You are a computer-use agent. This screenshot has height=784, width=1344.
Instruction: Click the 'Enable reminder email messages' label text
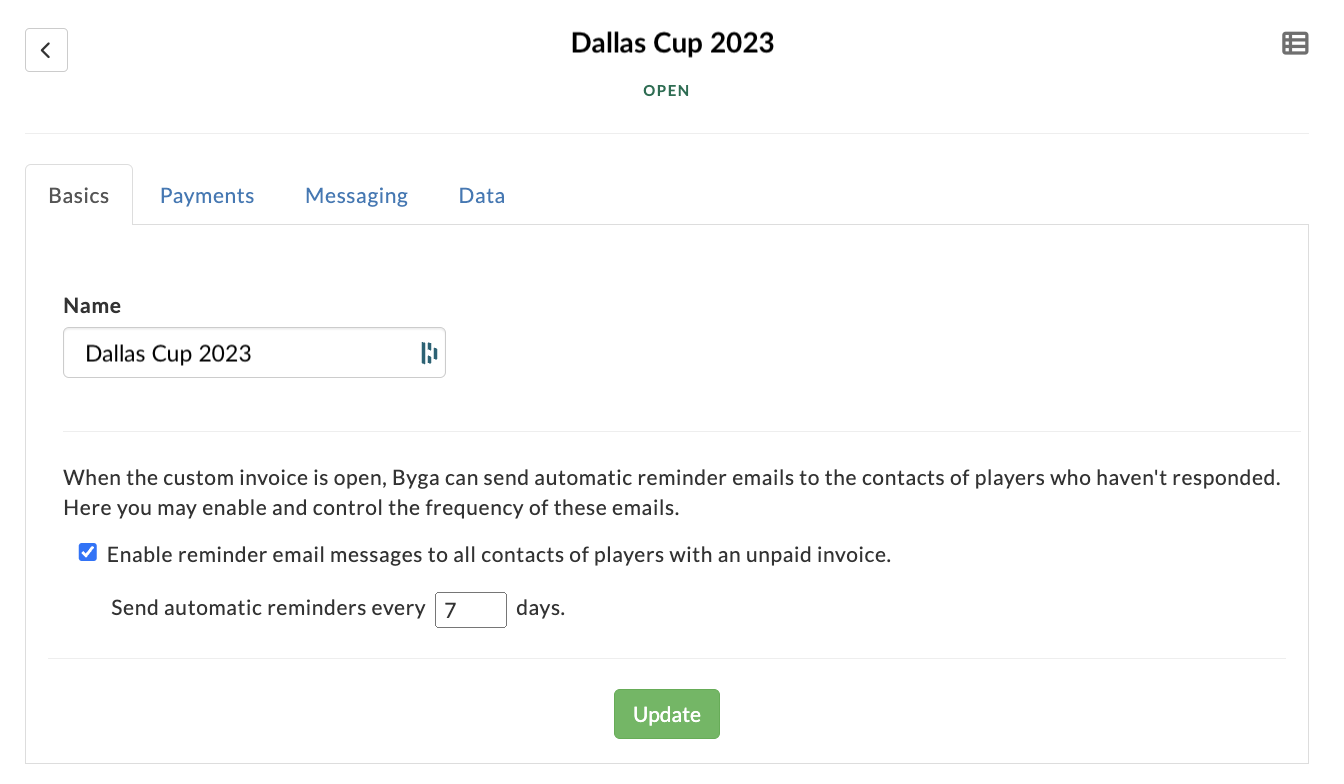(499, 554)
